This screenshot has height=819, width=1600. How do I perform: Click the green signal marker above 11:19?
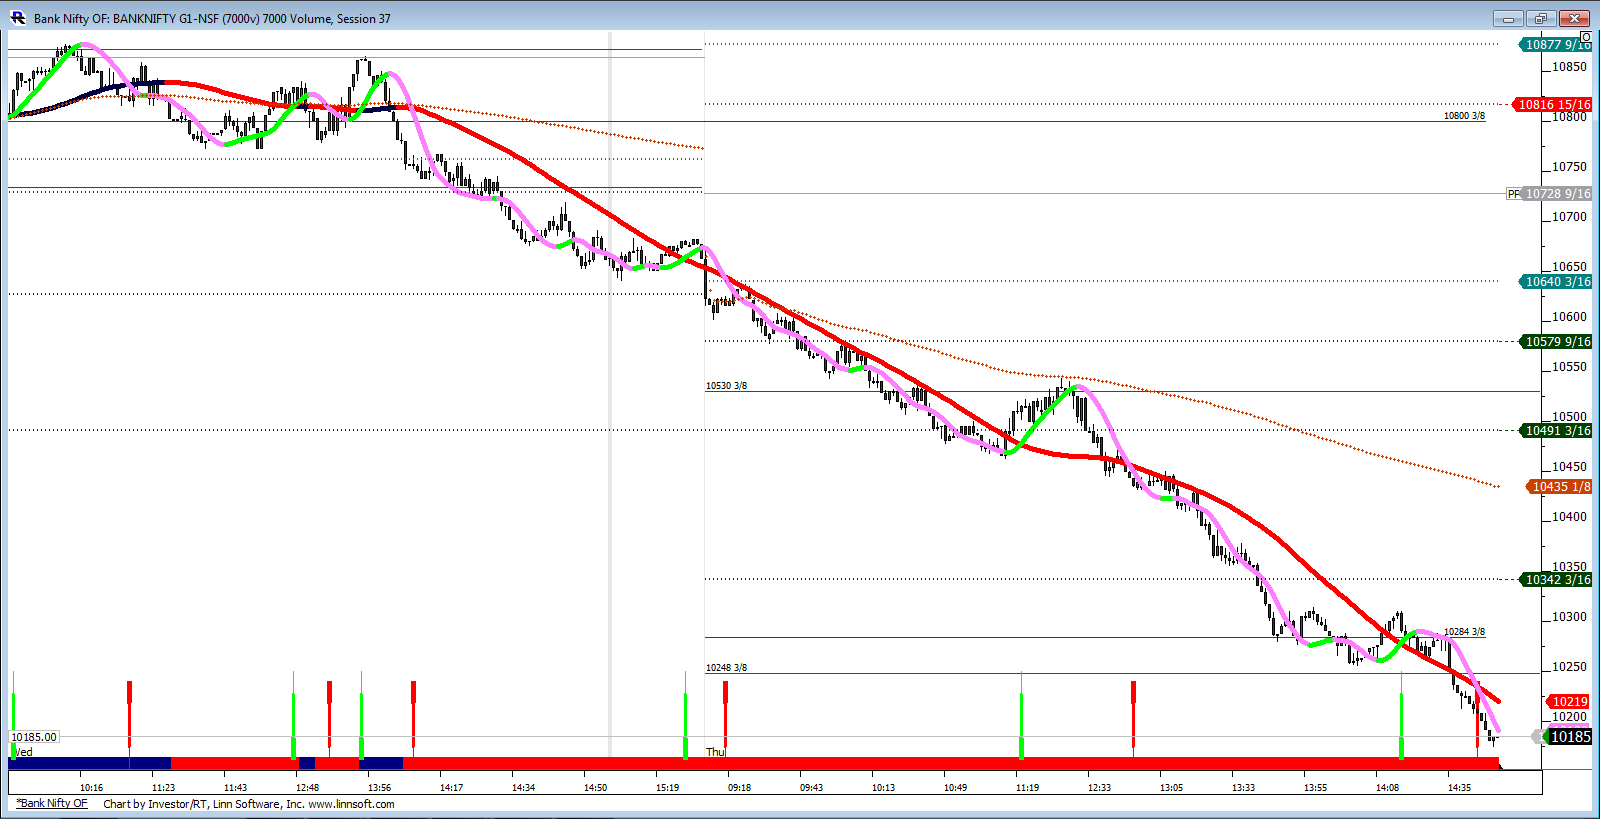1021,715
